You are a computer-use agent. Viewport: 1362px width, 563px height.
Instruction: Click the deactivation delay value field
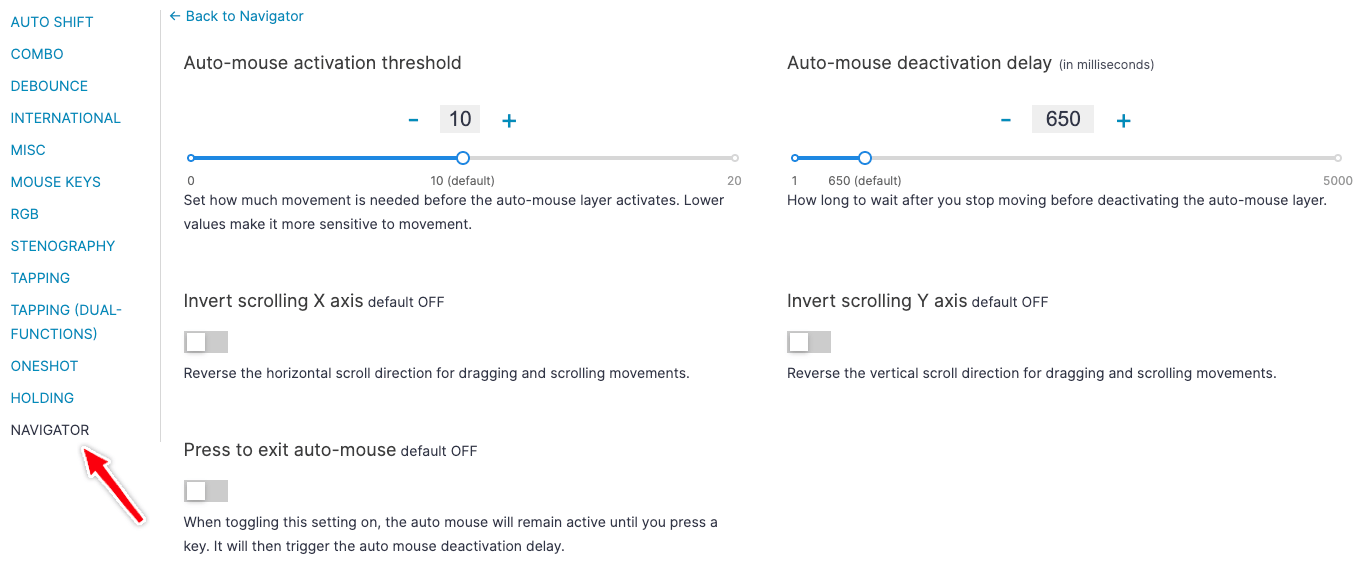pyautogui.click(x=1063, y=120)
